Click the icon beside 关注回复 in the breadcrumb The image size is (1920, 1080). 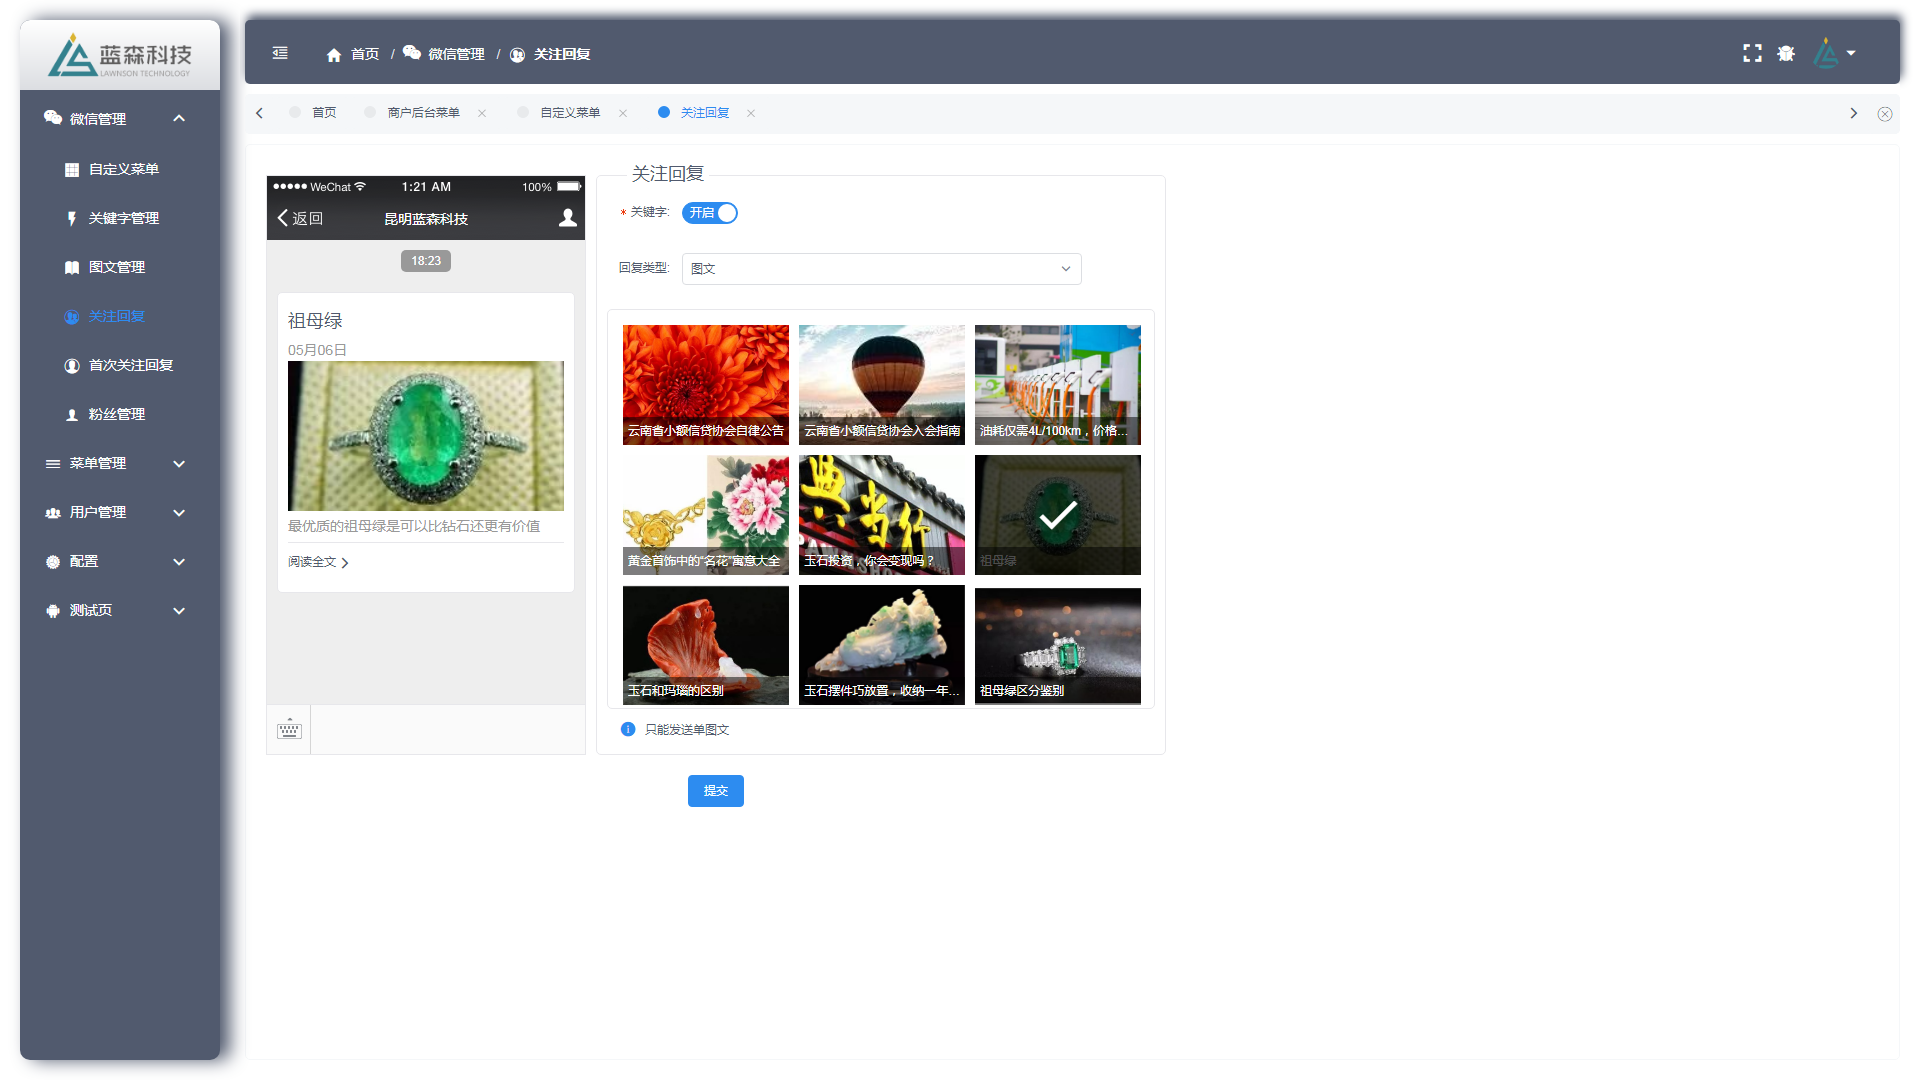[x=517, y=55]
